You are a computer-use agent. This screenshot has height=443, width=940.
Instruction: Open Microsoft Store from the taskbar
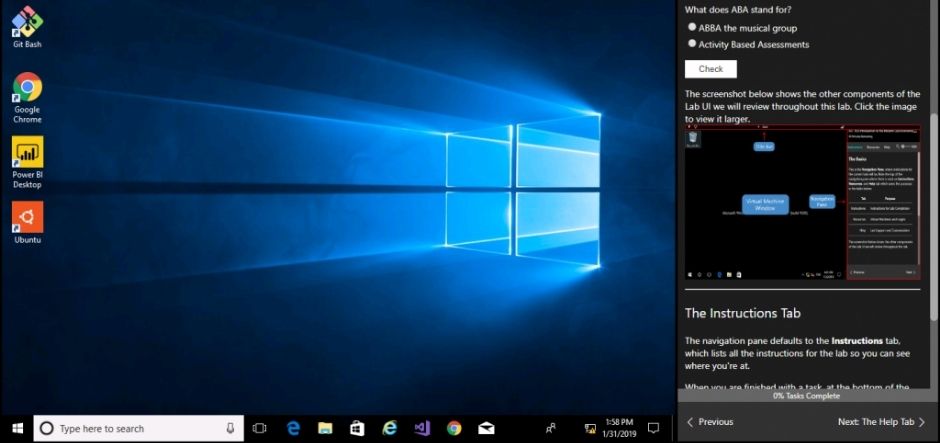(357, 428)
